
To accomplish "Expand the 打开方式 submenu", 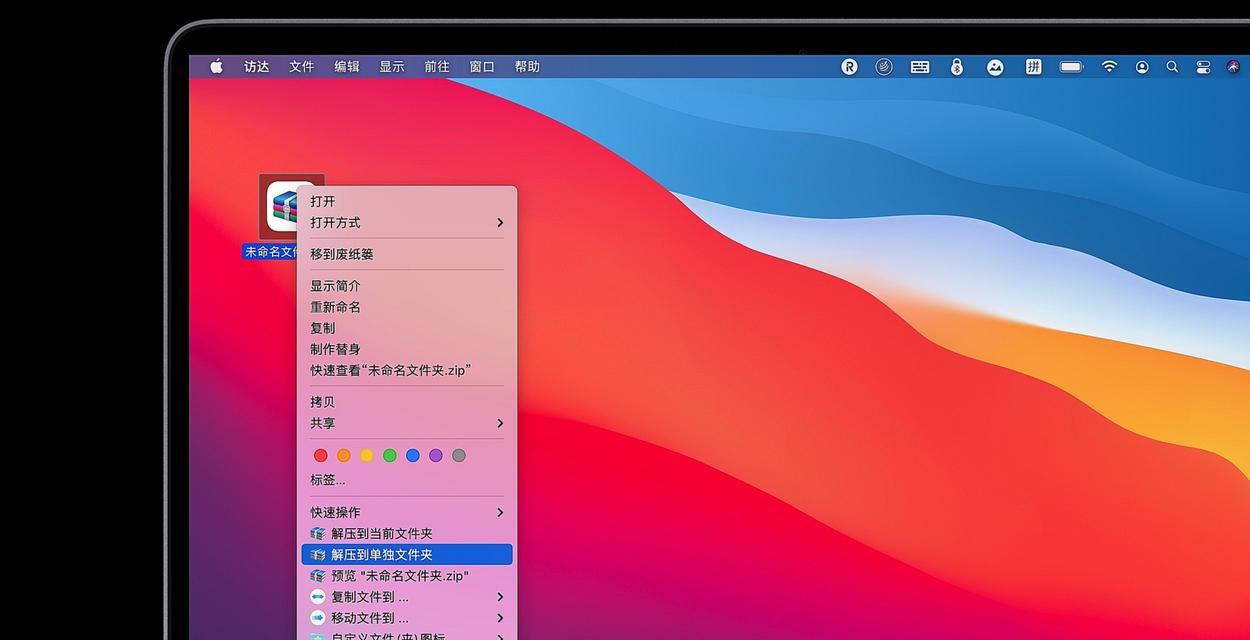I will pyautogui.click(x=407, y=222).
